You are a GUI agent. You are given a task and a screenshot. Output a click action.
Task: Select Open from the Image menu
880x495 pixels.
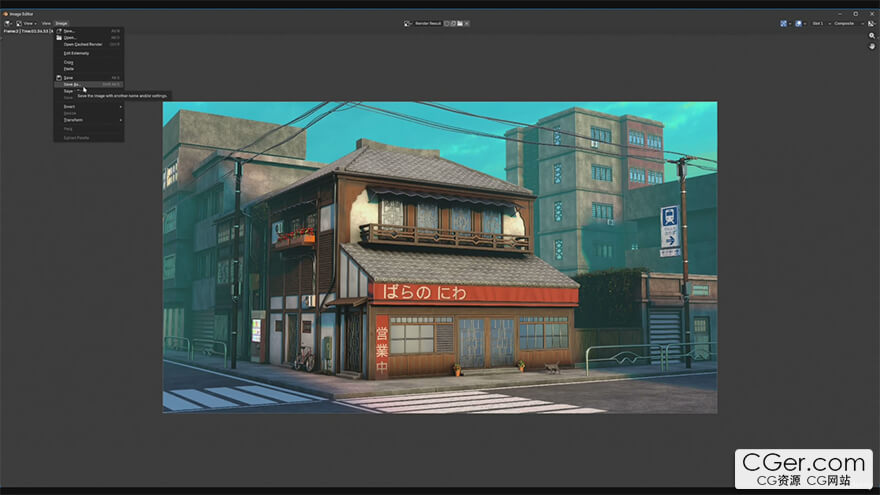pyautogui.click(x=70, y=38)
